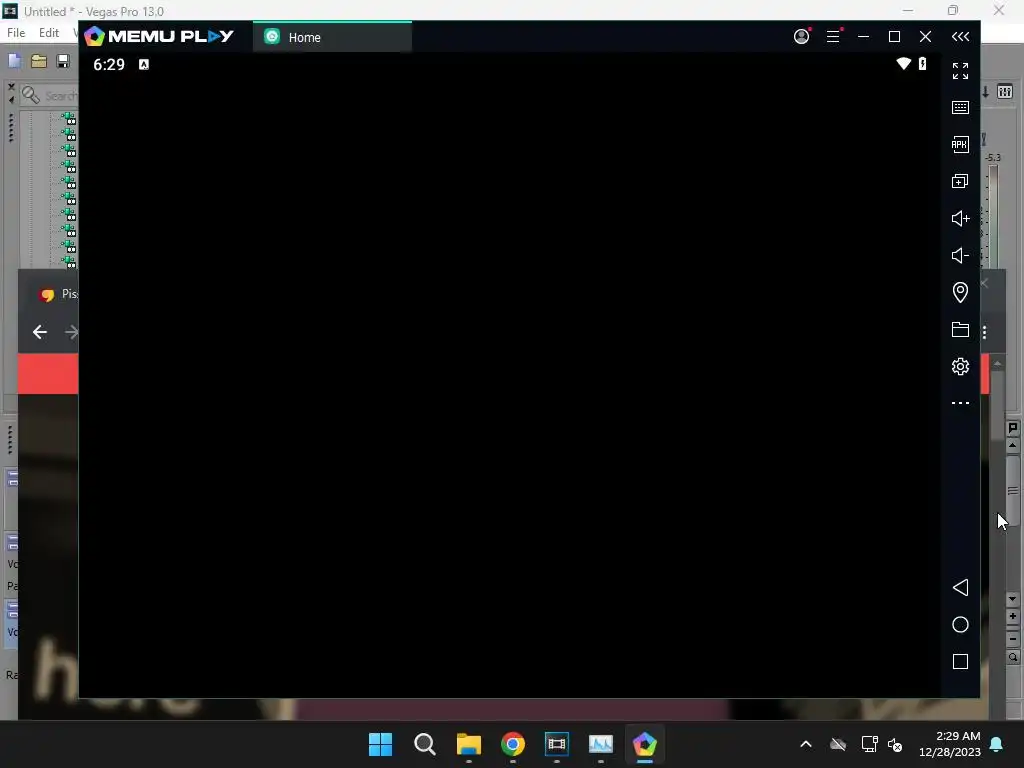Zoom out with minus button in Vegas timeline
The image size is (1024, 768).
[1012, 639]
